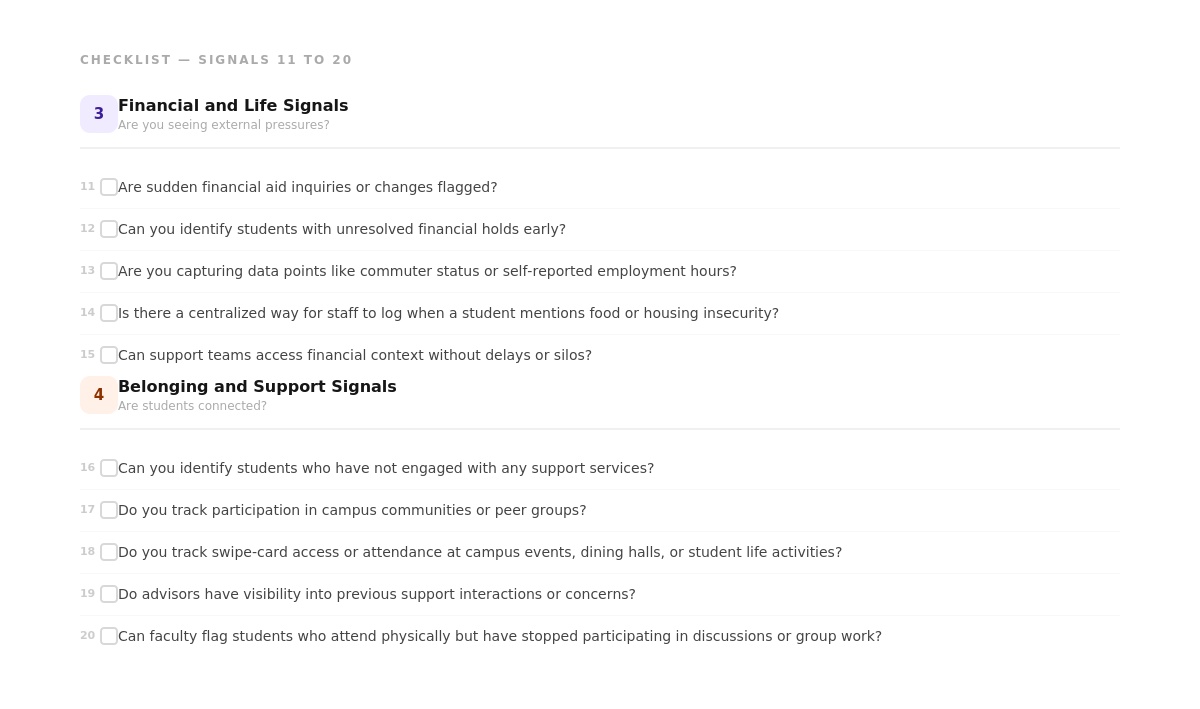Viewport: 1200px width, 709px height.
Task: Tick the unresolved financial holds checkbox
Action: 109,229
